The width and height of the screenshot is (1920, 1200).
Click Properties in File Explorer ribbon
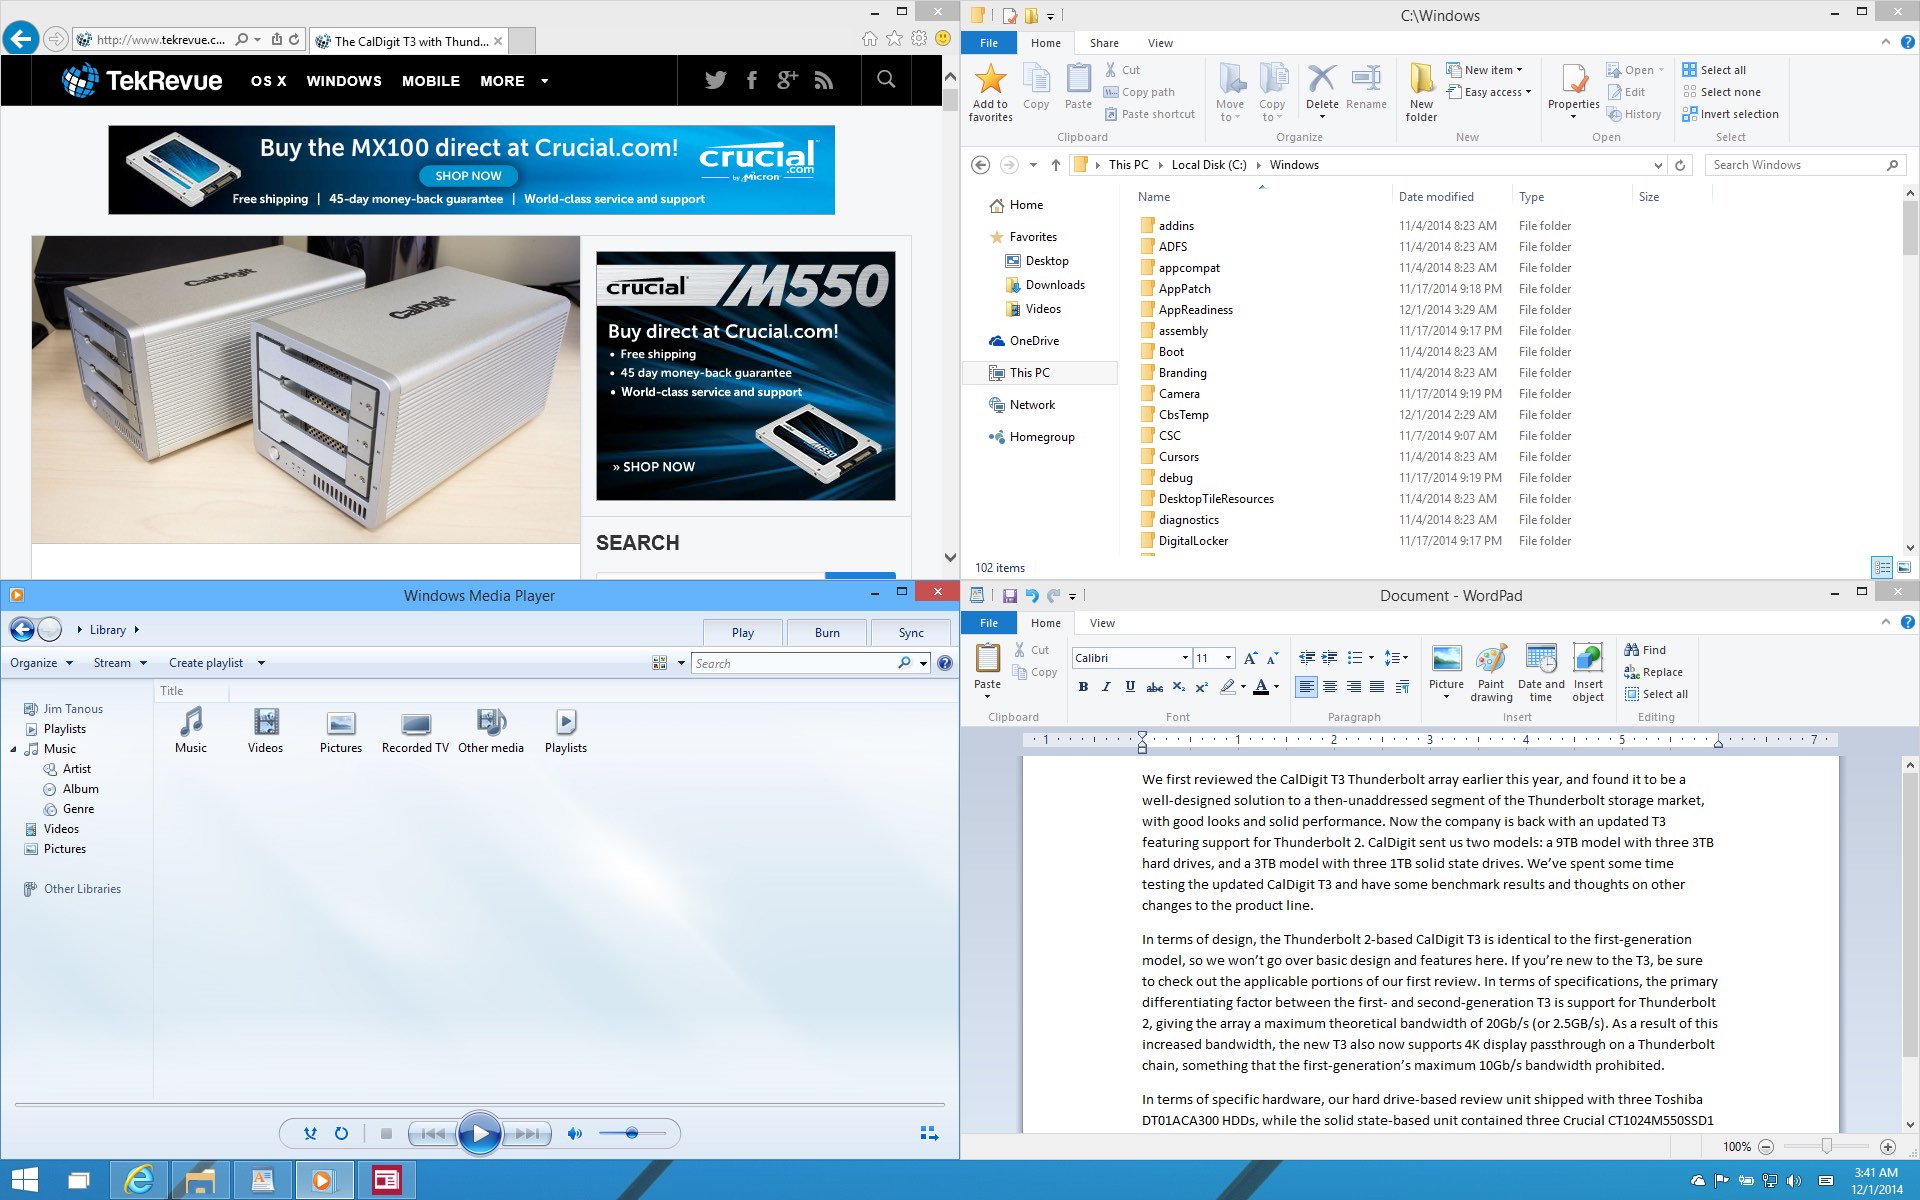1574,92
